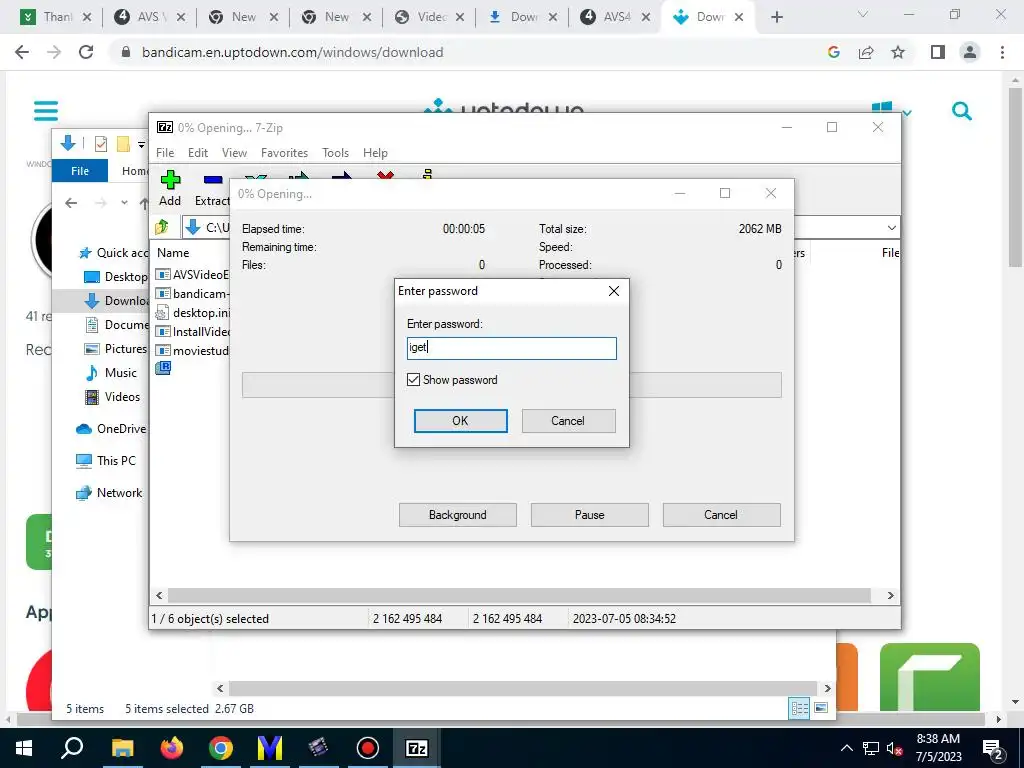Open the Chrome tab search chevron
Viewport: 1024px width, 768px height.
coord(863,15)
